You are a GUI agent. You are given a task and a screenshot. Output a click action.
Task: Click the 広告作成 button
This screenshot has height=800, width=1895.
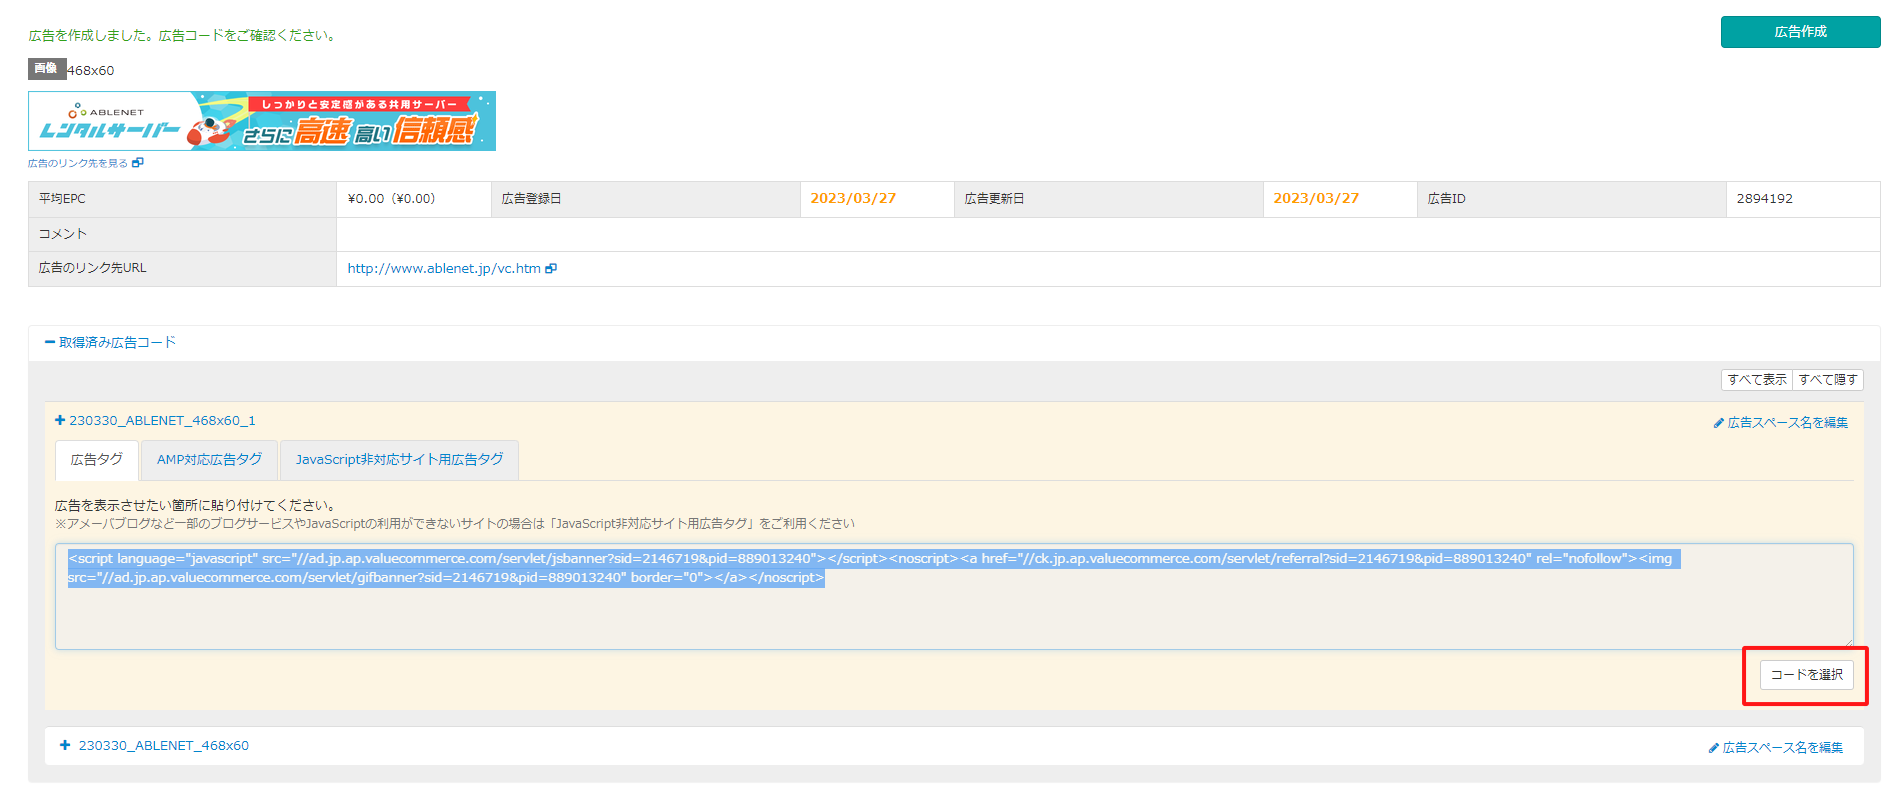click(x=1799, y=32)
